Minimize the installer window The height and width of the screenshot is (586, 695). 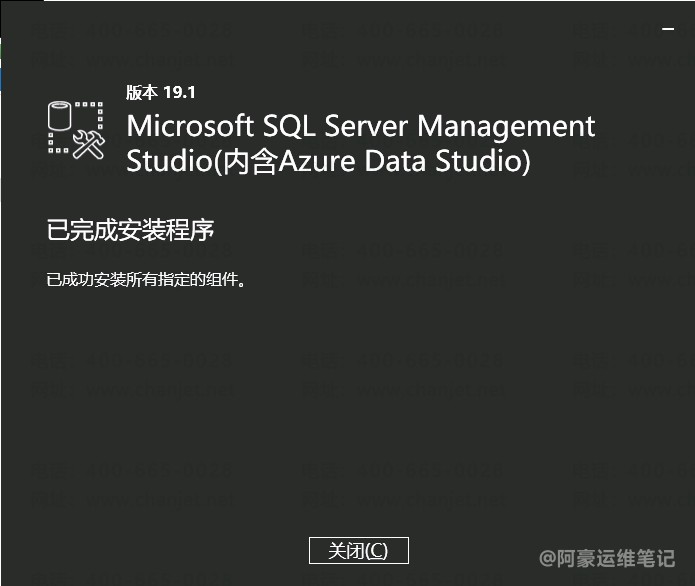(x=669, y=31)
